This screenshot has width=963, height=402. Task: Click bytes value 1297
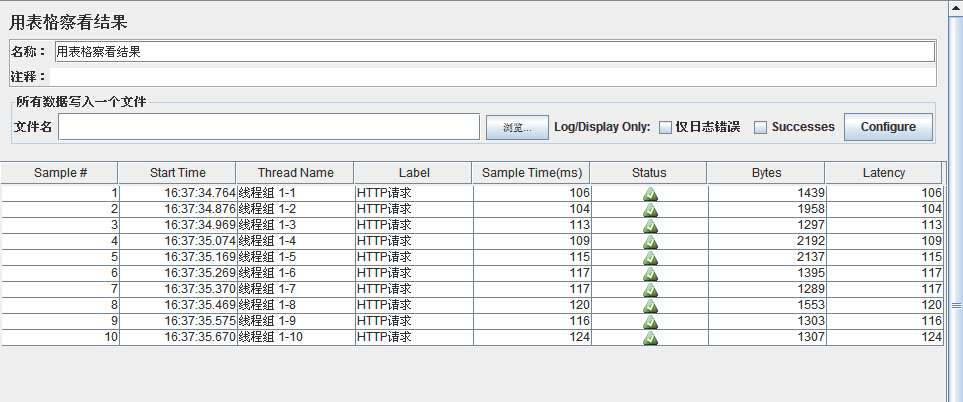(811, 225)
